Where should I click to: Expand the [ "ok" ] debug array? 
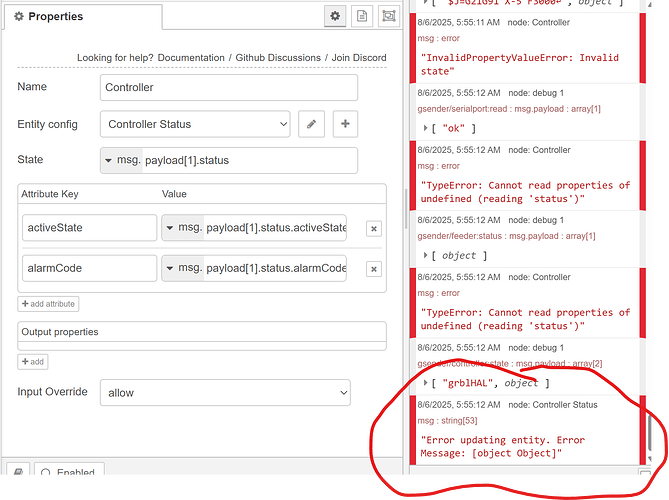pyautogui.click(x=425, y=128)
